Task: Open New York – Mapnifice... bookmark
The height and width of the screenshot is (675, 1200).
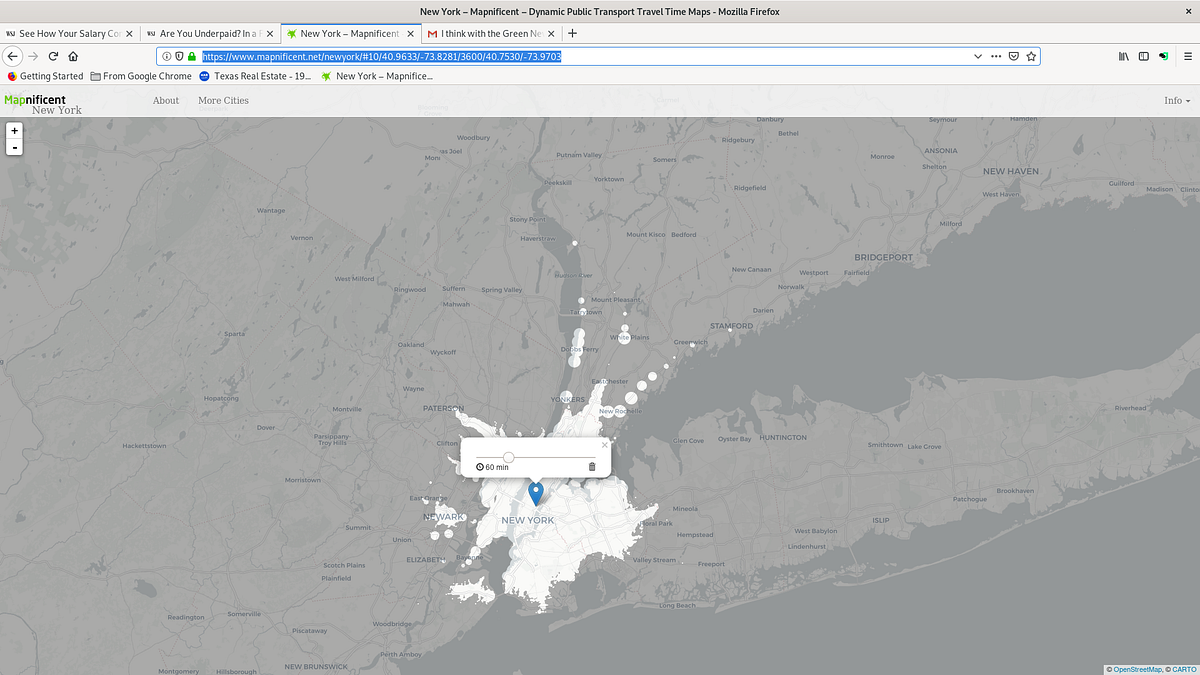Action: click(x=377, y=76)
